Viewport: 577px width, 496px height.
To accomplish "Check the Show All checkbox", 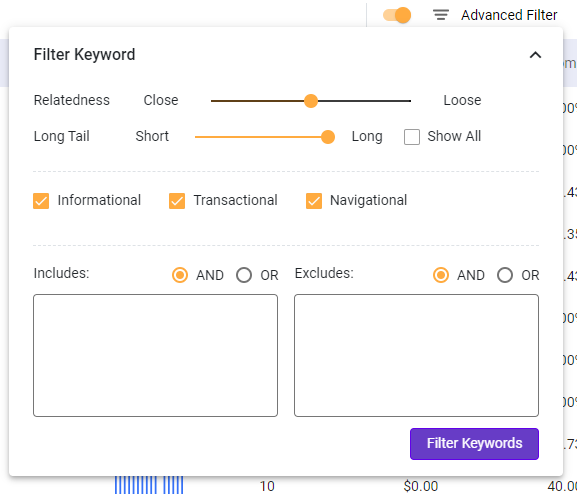I will (412, 137).
